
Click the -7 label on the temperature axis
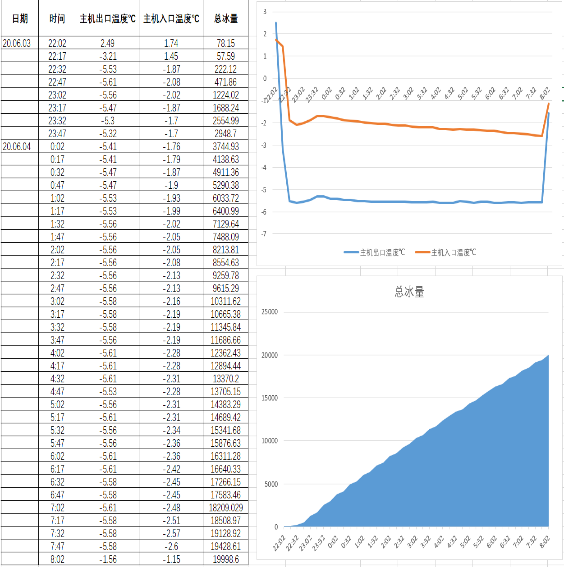(264, 234)
